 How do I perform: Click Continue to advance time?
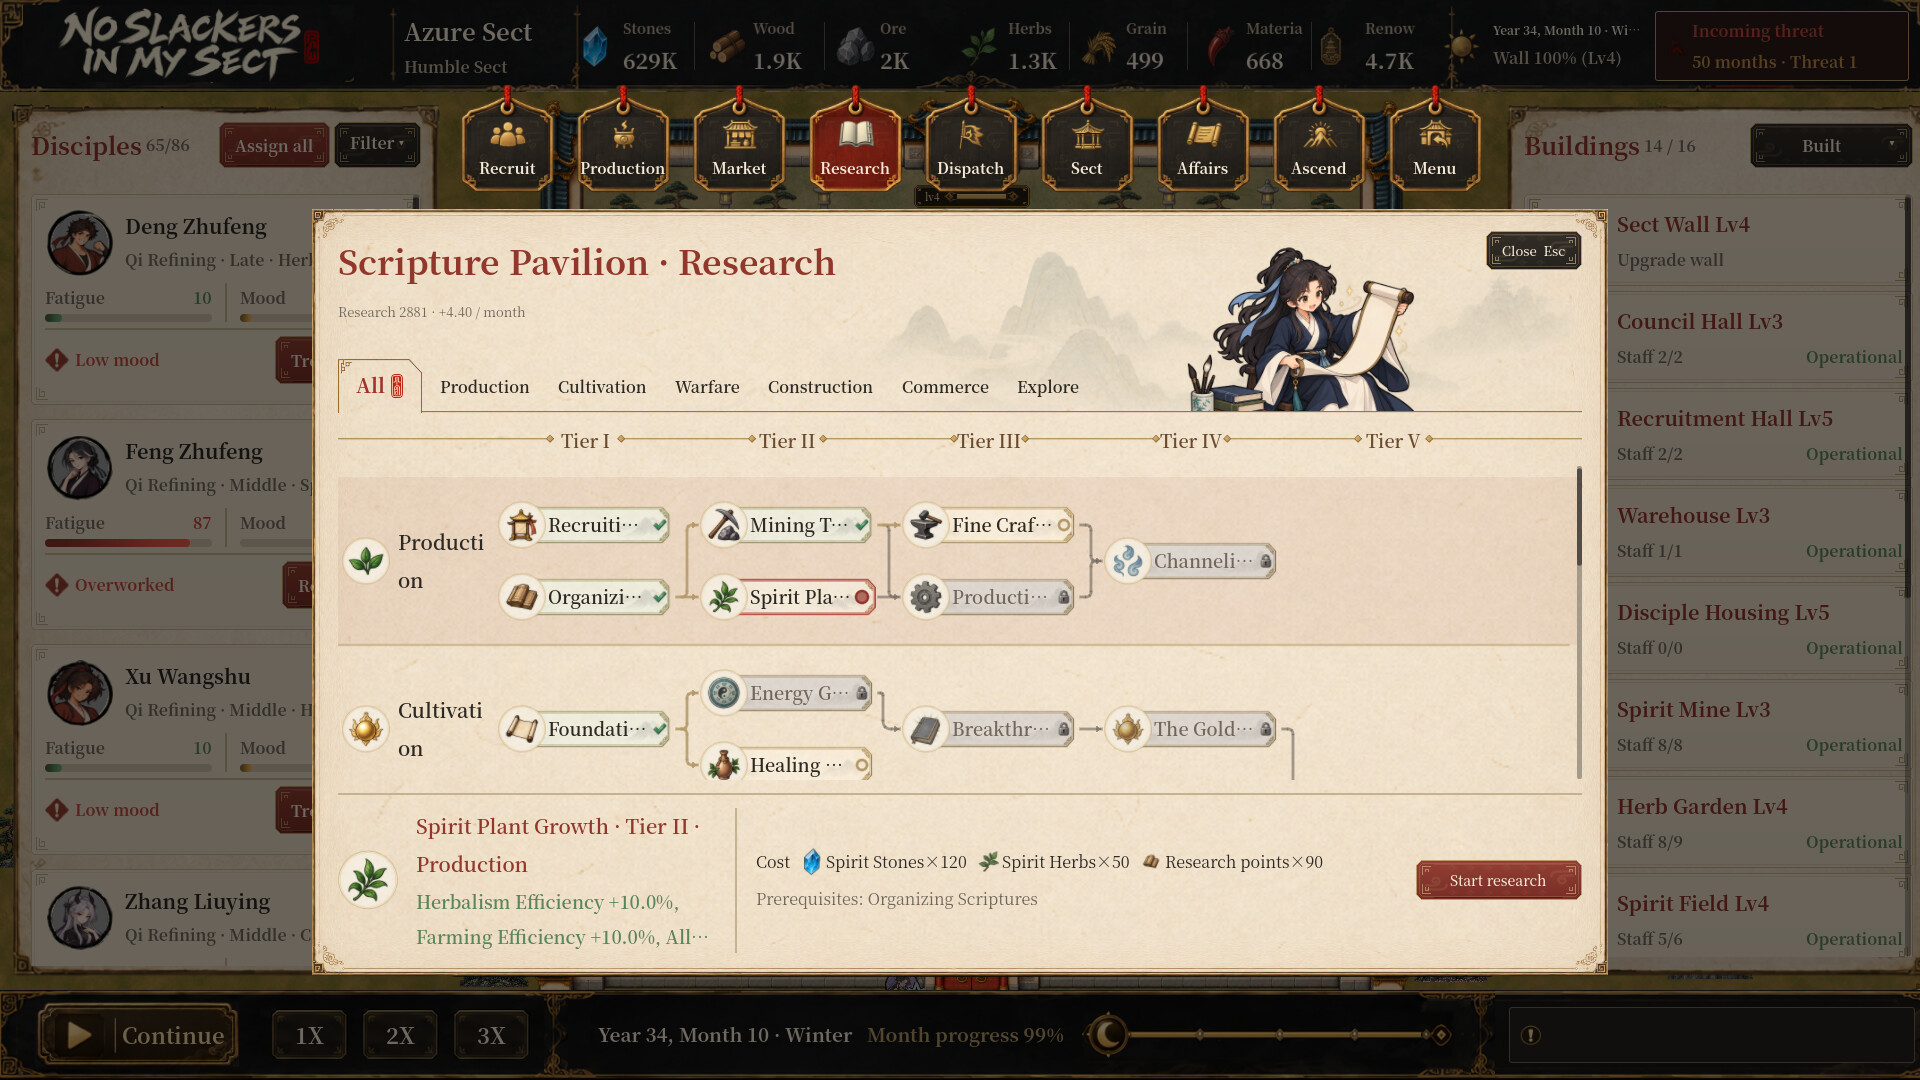coord(138,1035)
